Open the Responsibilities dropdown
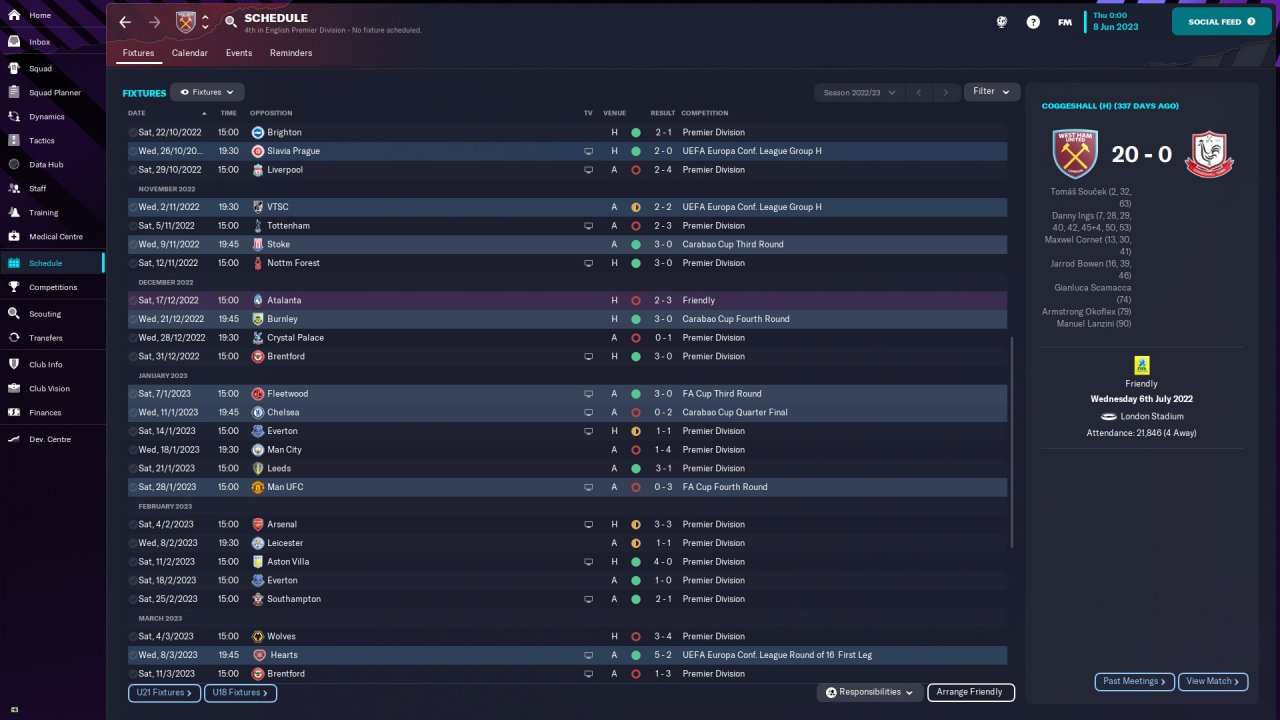This screenshot has height=720, width=1280. click(x=869, y=692)
